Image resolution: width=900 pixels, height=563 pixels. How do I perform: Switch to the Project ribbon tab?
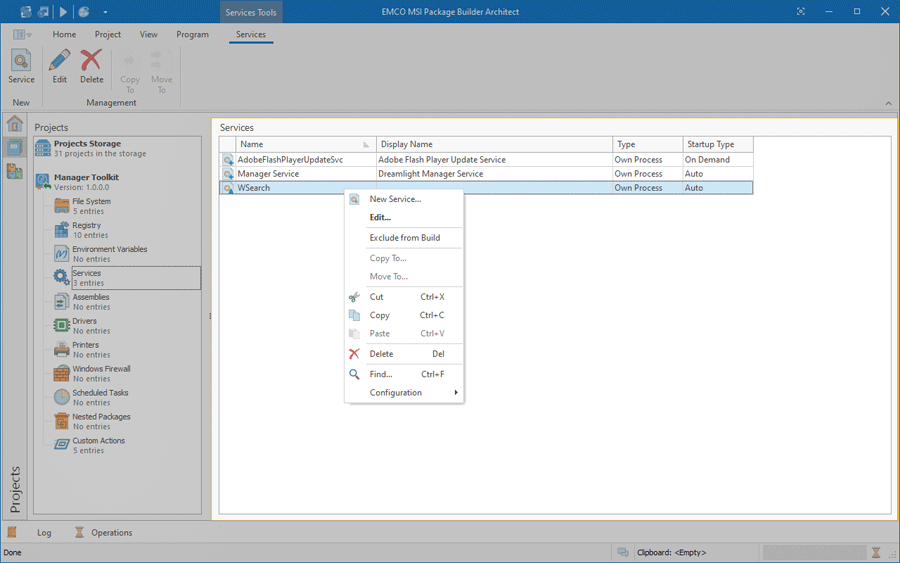[108, 34]
